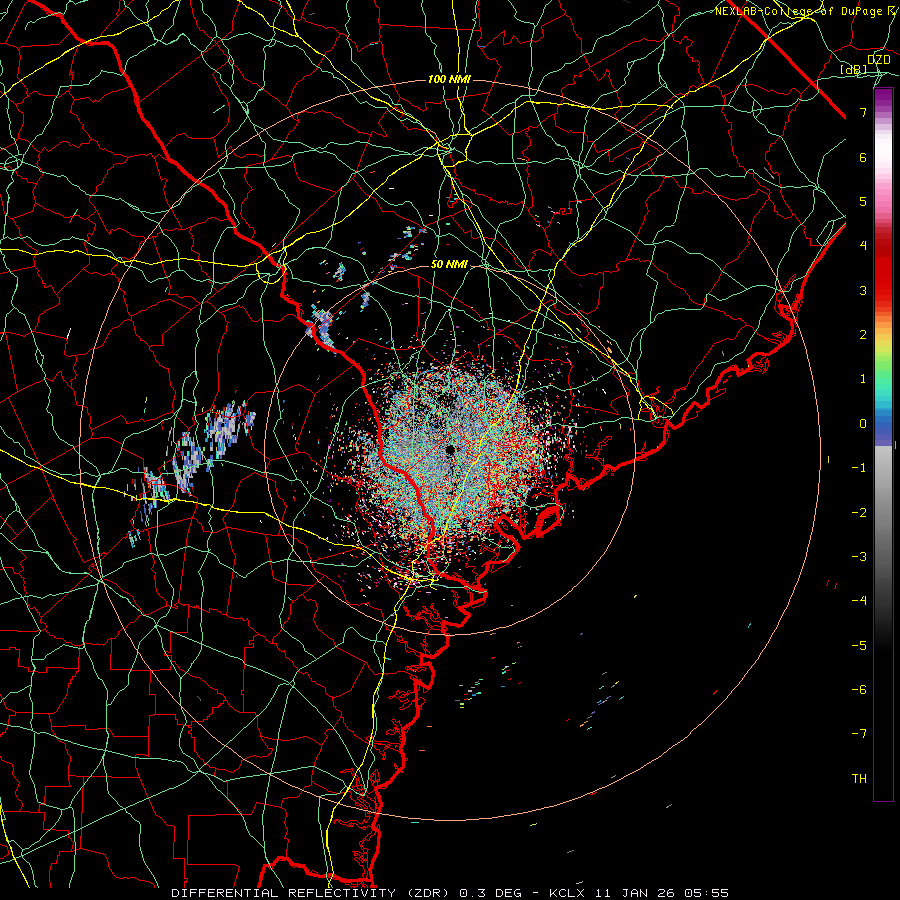Click the KCLX radar site center dot

[450, 449]
